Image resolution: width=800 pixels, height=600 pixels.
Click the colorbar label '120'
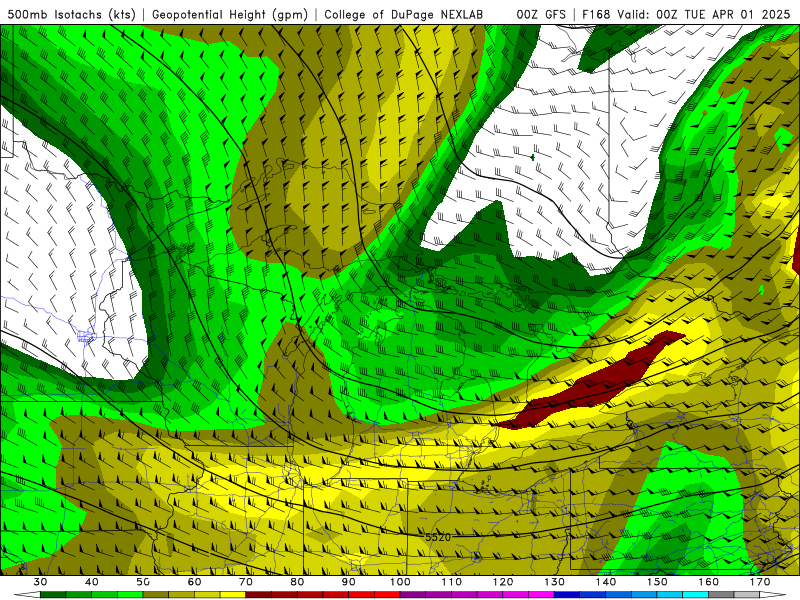coord(503,582)
